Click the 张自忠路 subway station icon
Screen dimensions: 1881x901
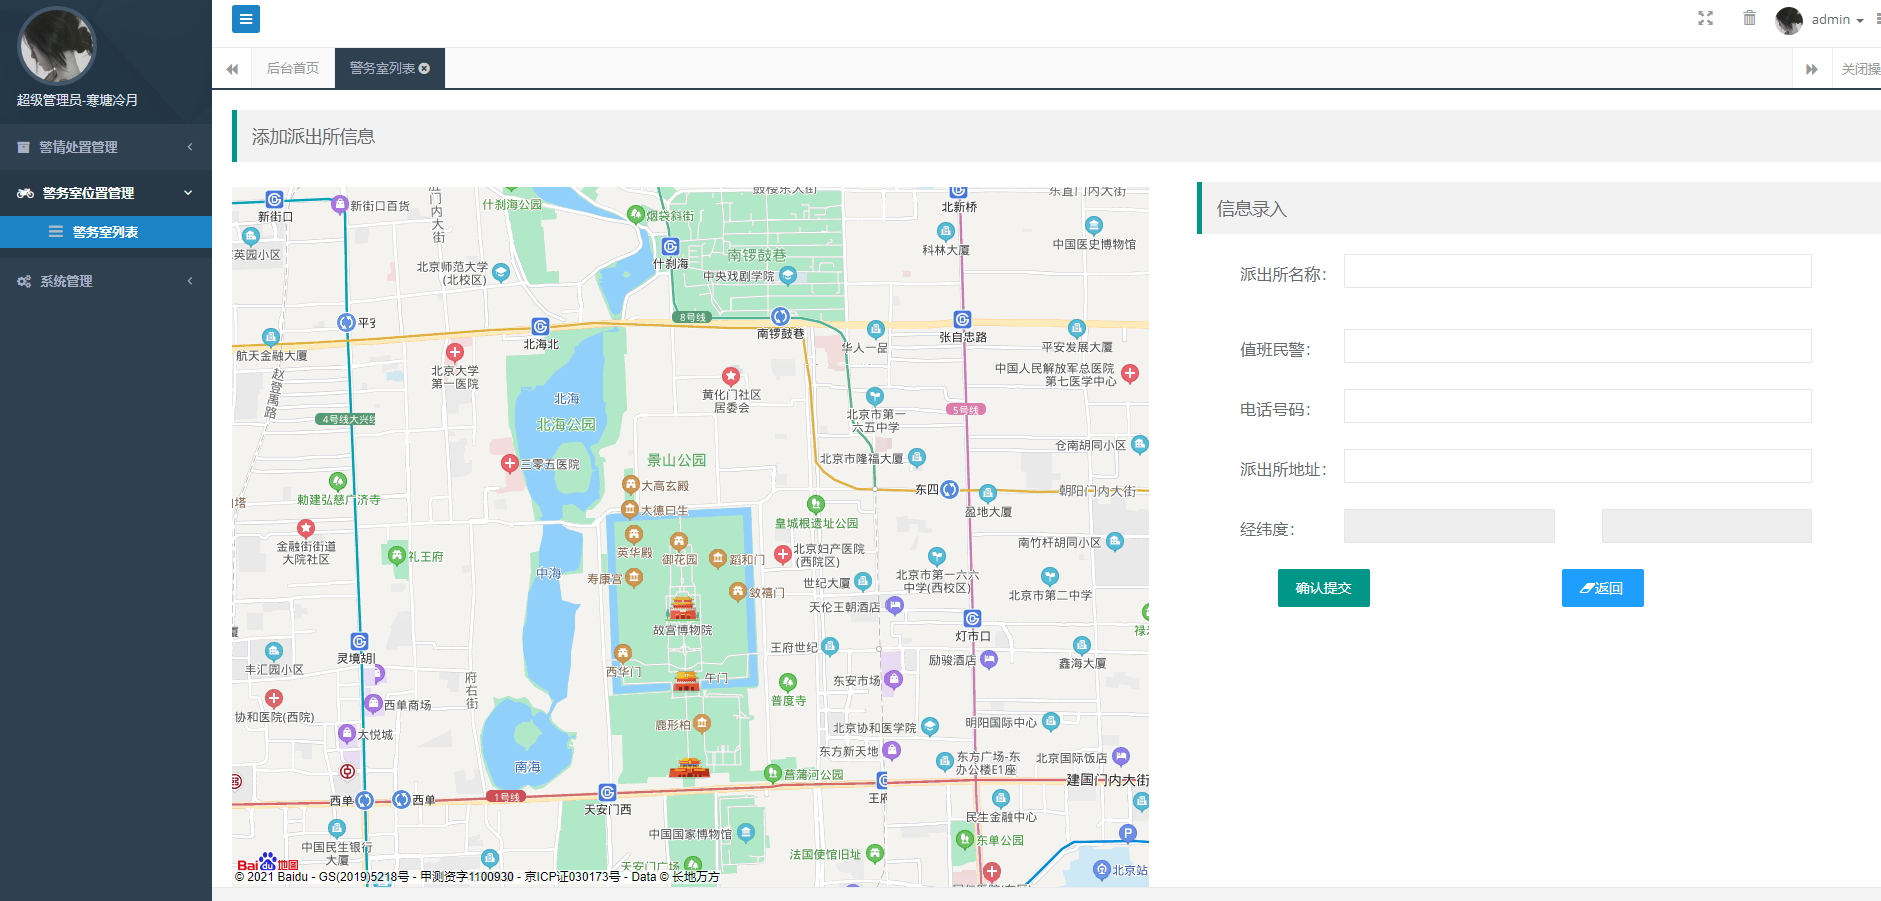[x=962, y=320]
